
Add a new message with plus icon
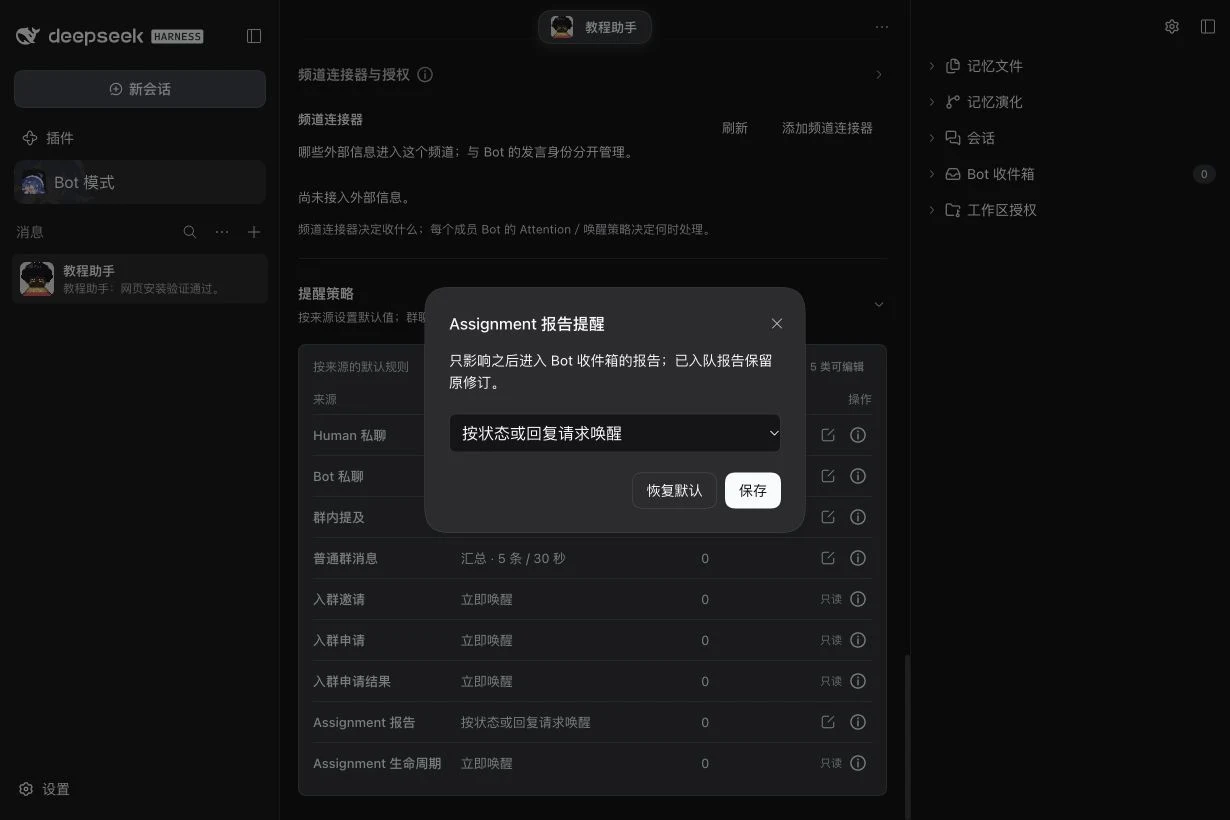(254, 232)
